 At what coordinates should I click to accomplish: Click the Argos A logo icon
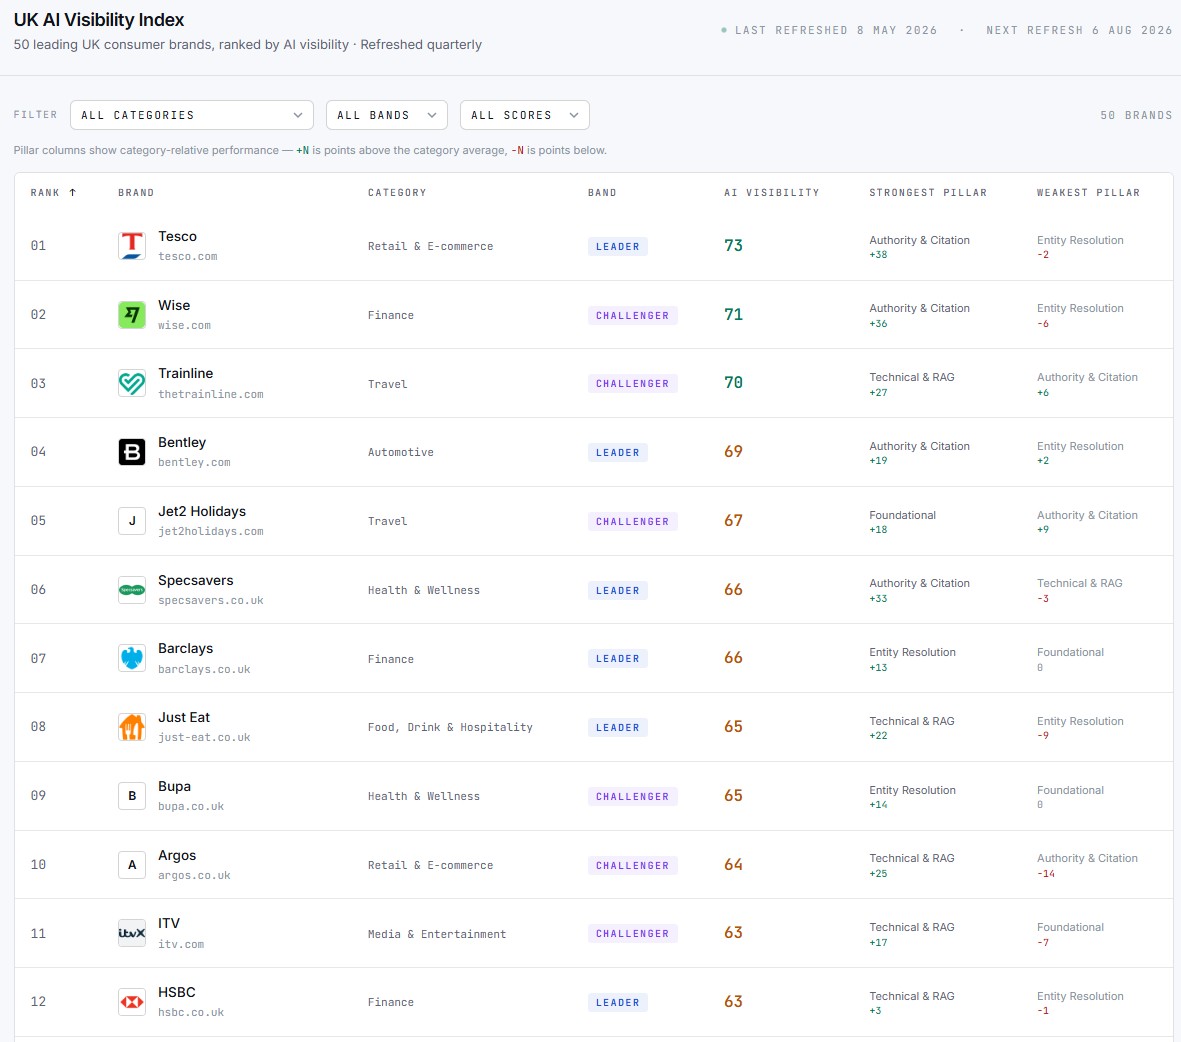pos(132,865)
